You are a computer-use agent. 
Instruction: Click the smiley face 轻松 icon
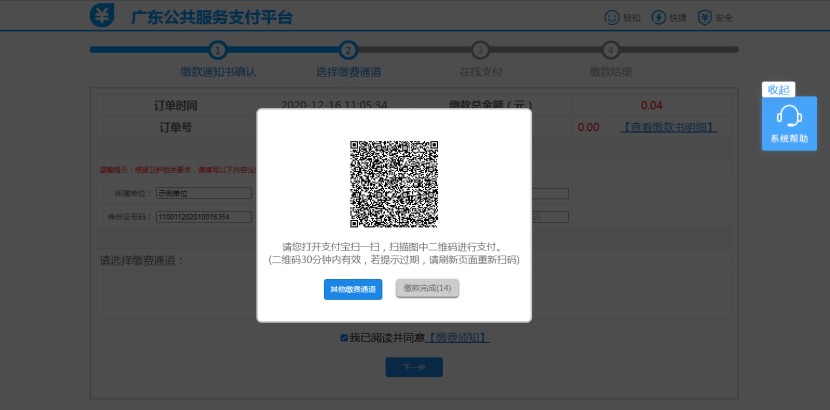[x=612, y=17]
